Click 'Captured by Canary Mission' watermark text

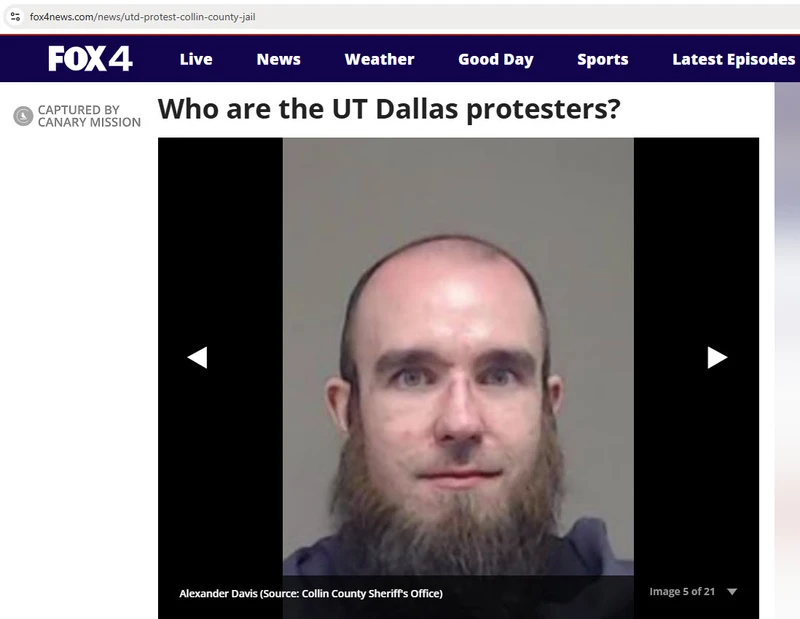[x=89, y=116]
